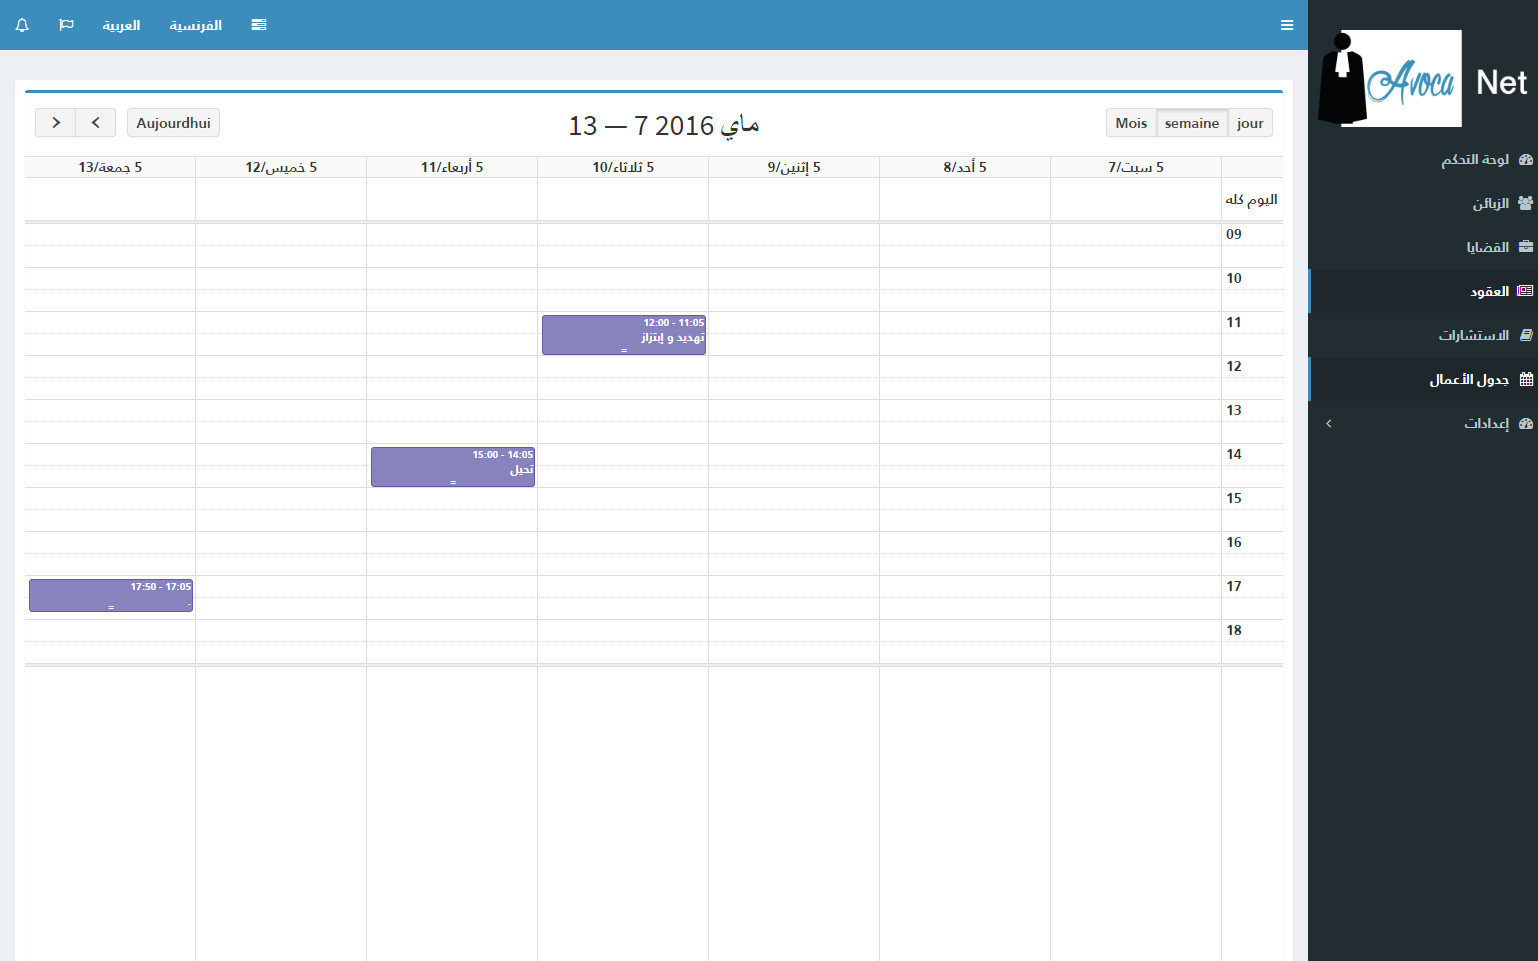
Task: Click the 18 hour label
Action: (1234, 630)
